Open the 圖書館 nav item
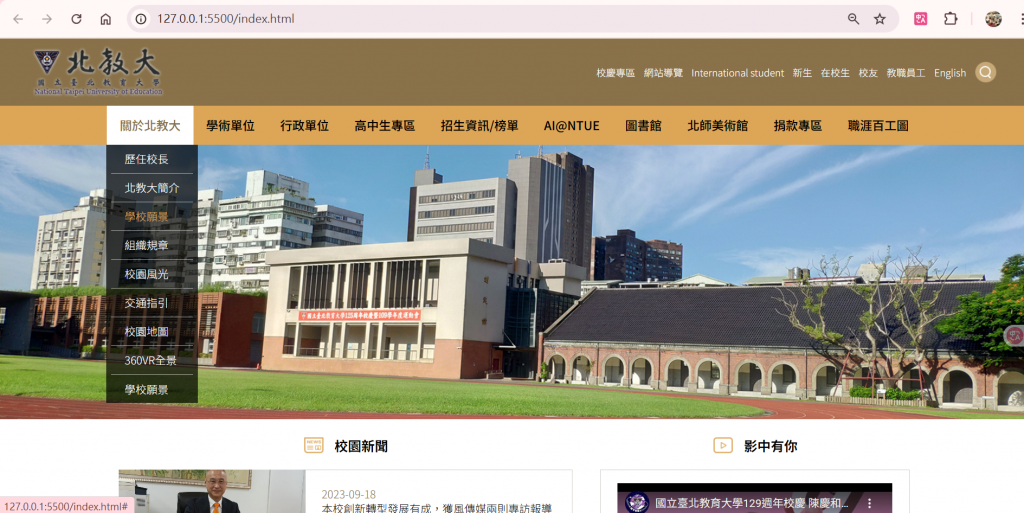 coord(643,125)
